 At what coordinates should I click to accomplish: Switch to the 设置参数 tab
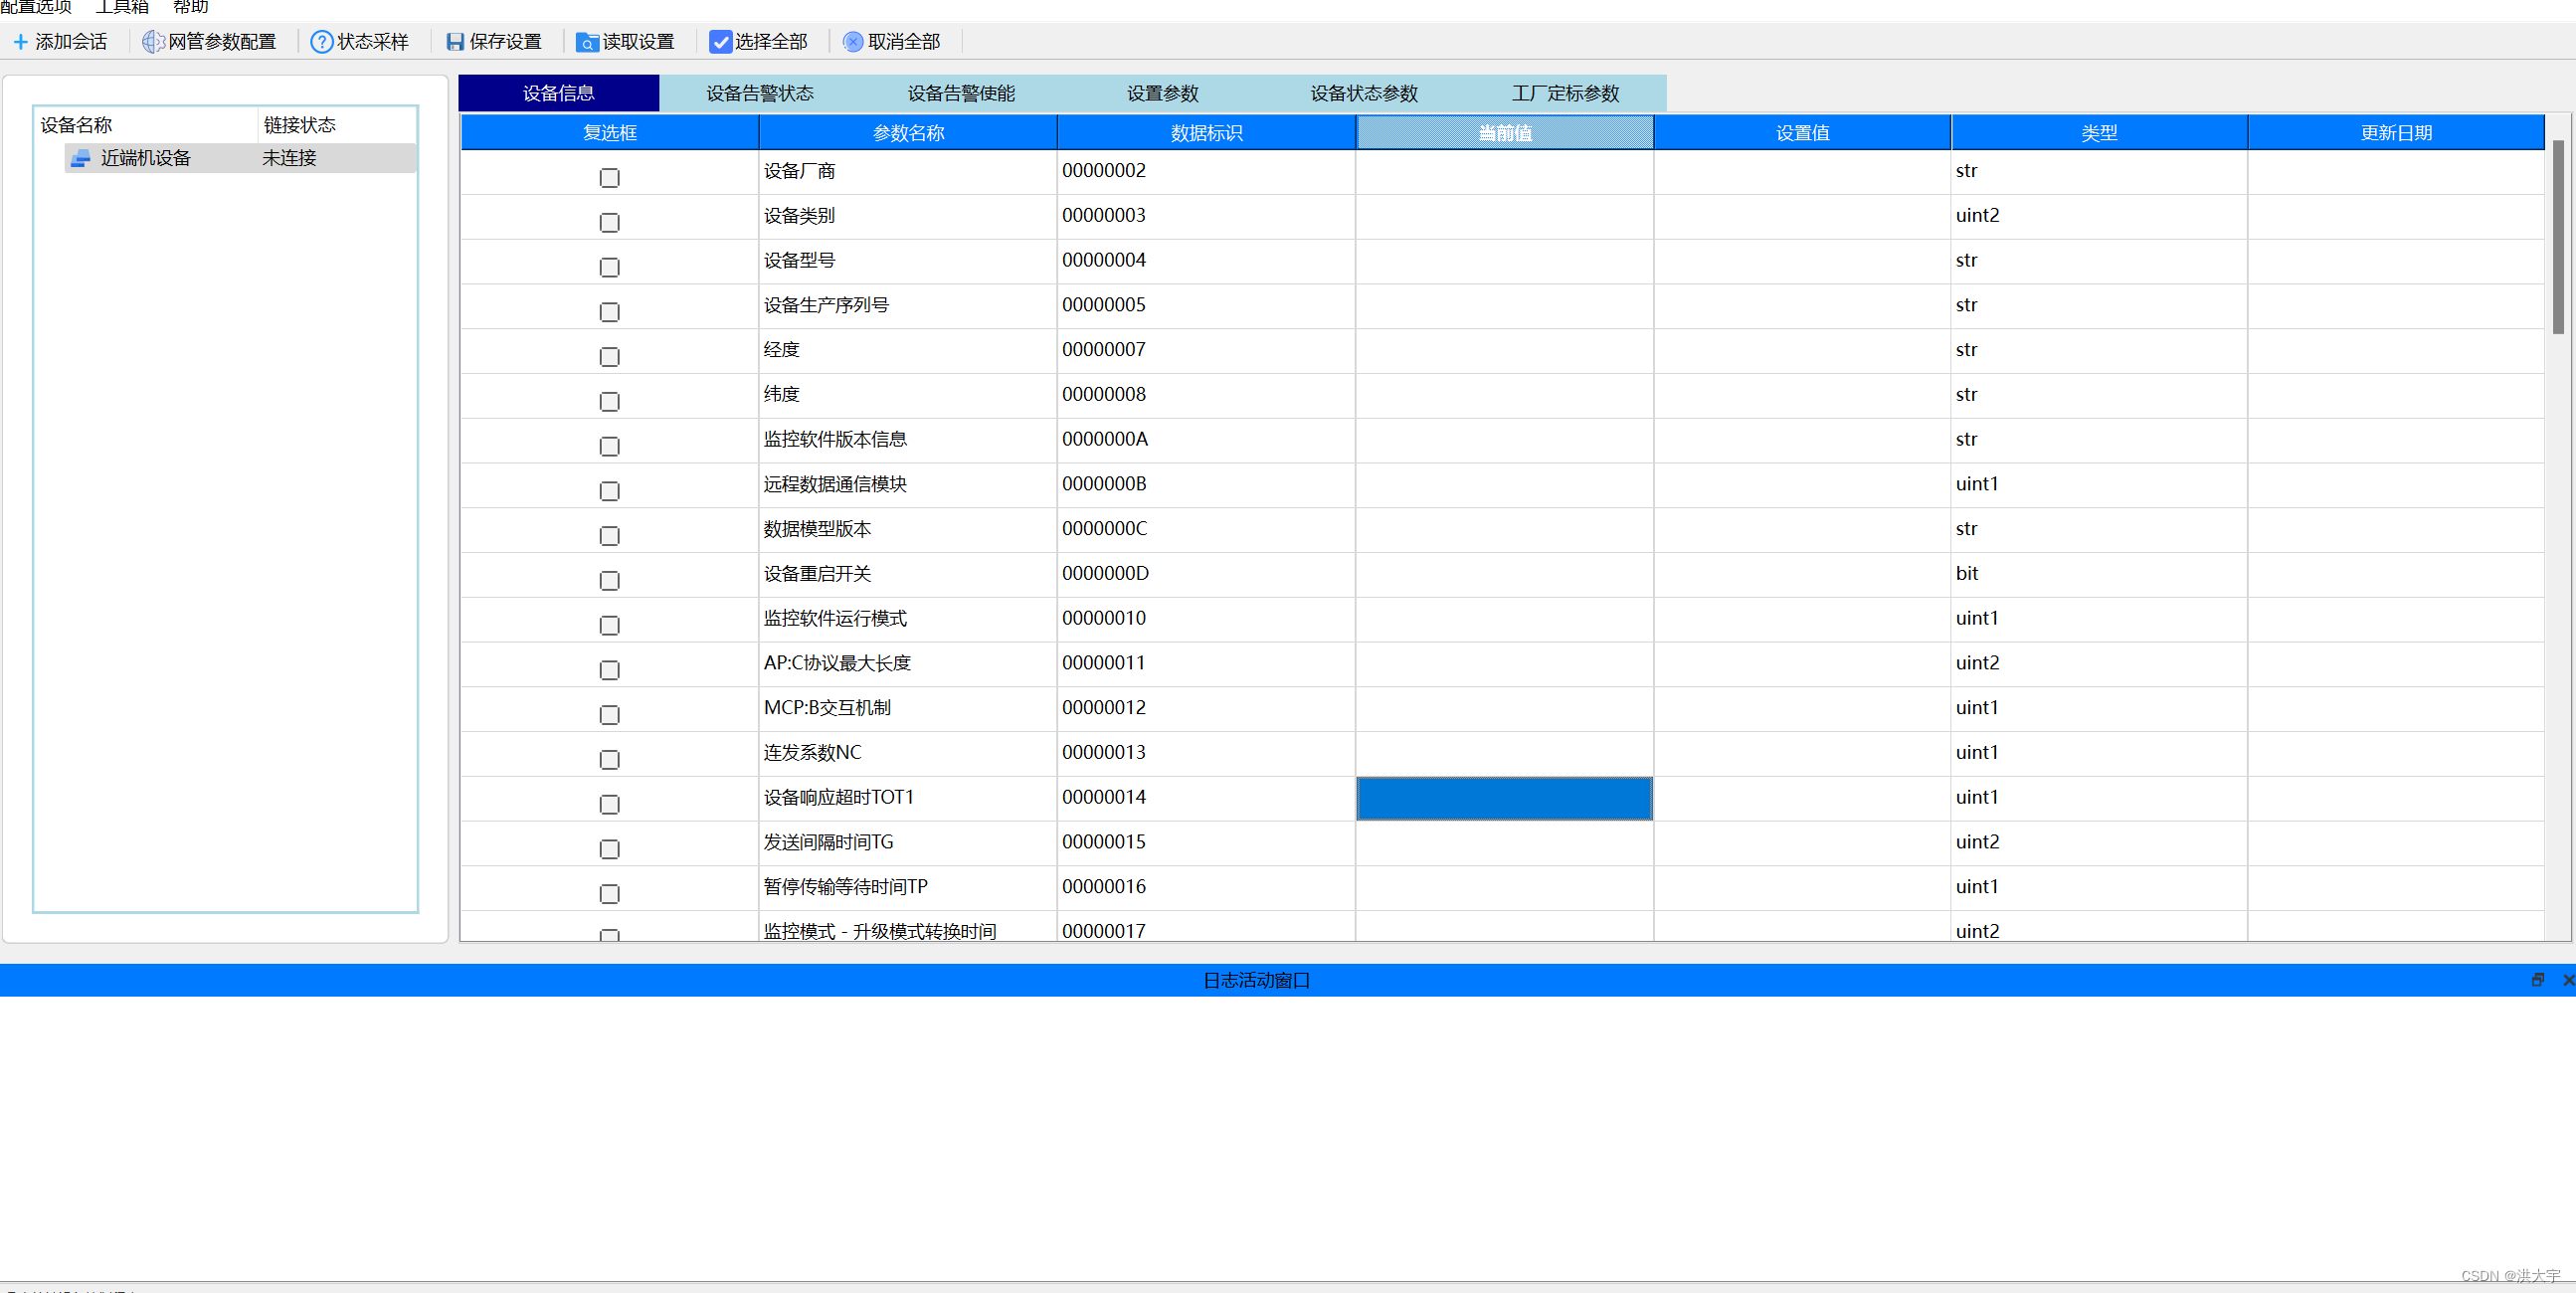1163,93
